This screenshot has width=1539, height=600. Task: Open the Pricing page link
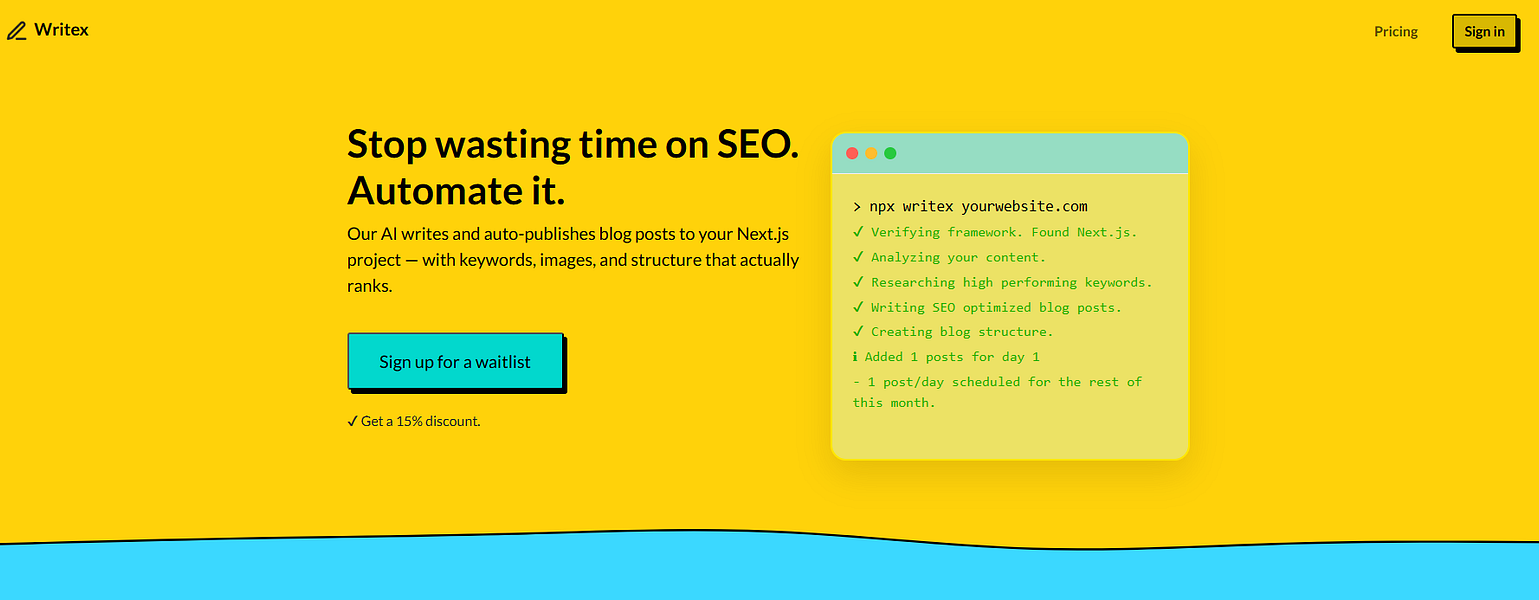(x=1395, y=31)
